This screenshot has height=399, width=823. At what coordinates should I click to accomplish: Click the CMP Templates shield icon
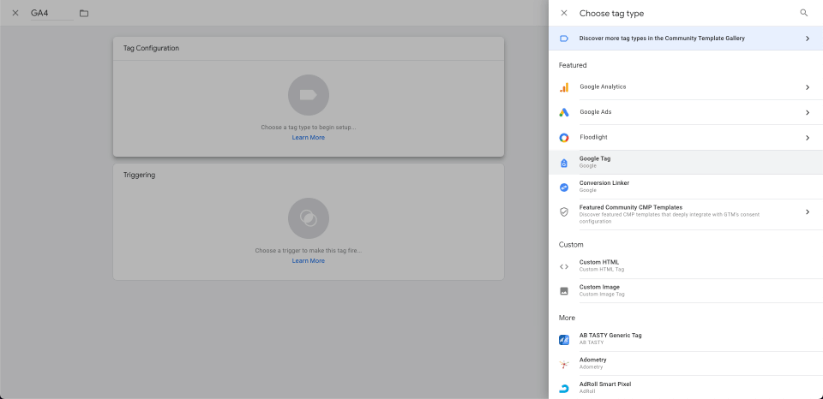[564, 212]
